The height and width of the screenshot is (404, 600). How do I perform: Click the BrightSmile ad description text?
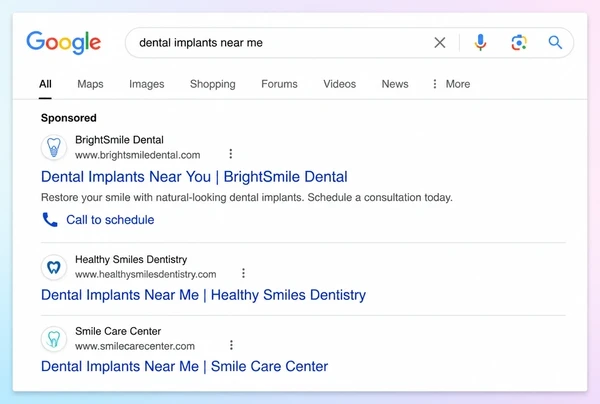coord(247,197)
